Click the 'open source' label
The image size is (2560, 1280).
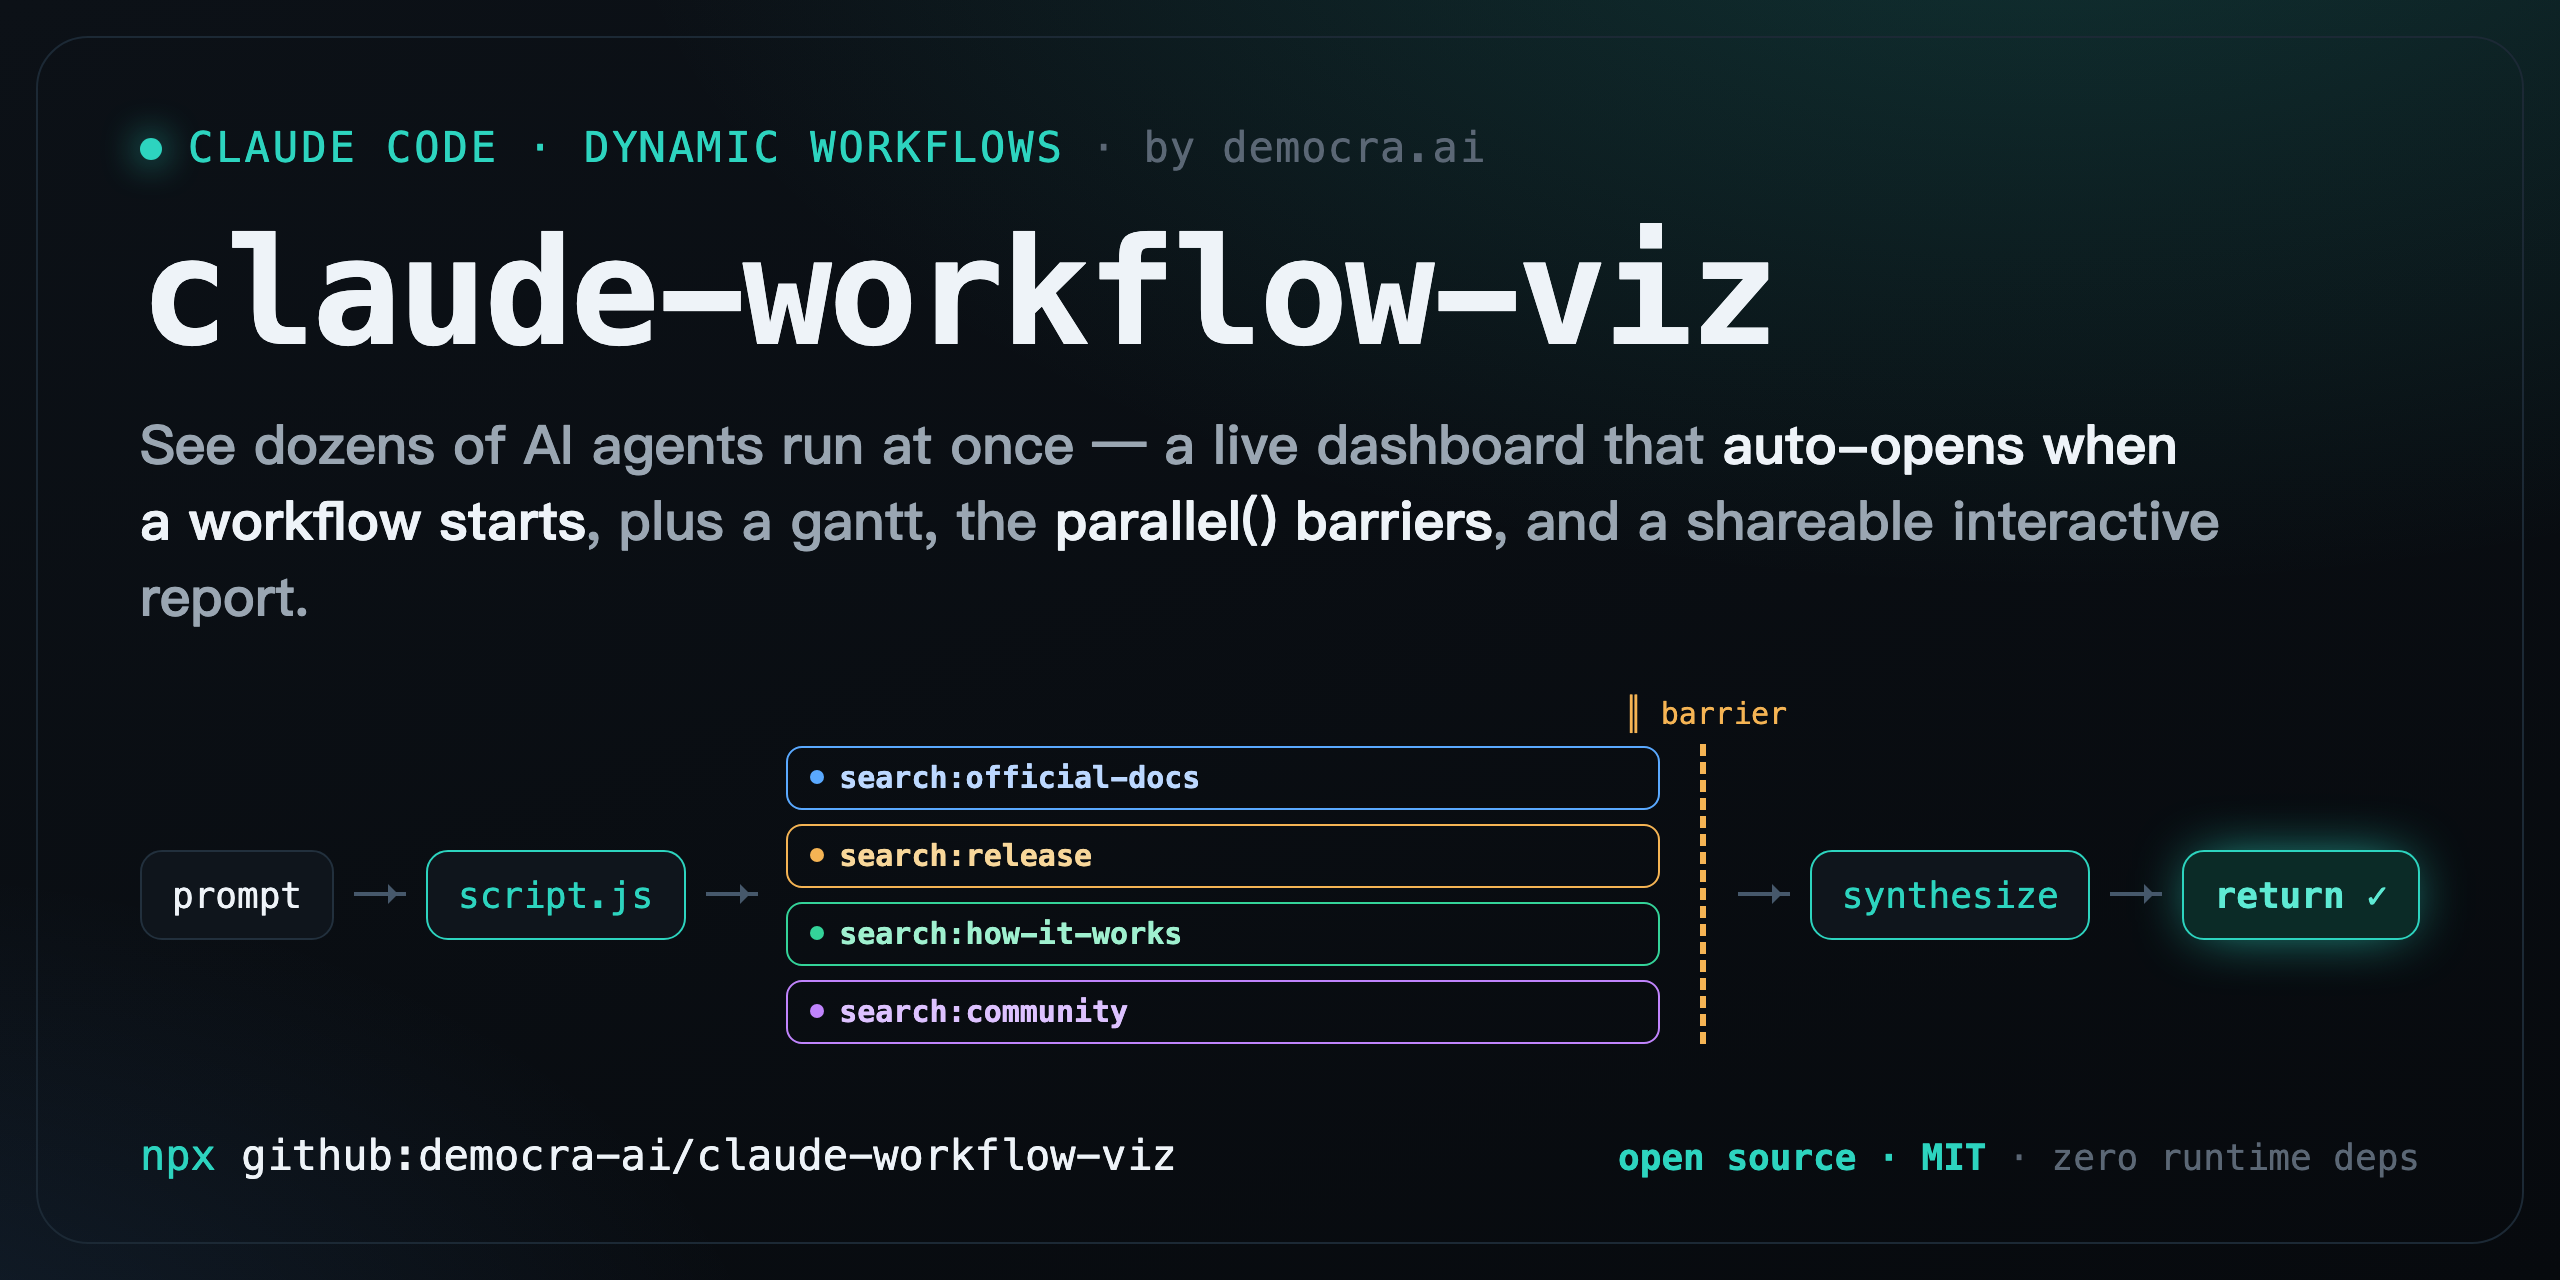1737,1157
